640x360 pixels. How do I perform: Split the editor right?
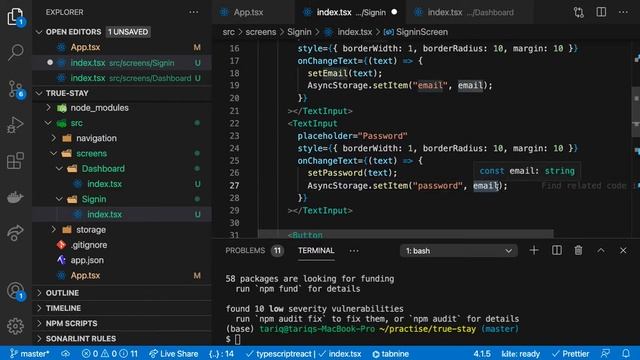(x=601, y=12)
